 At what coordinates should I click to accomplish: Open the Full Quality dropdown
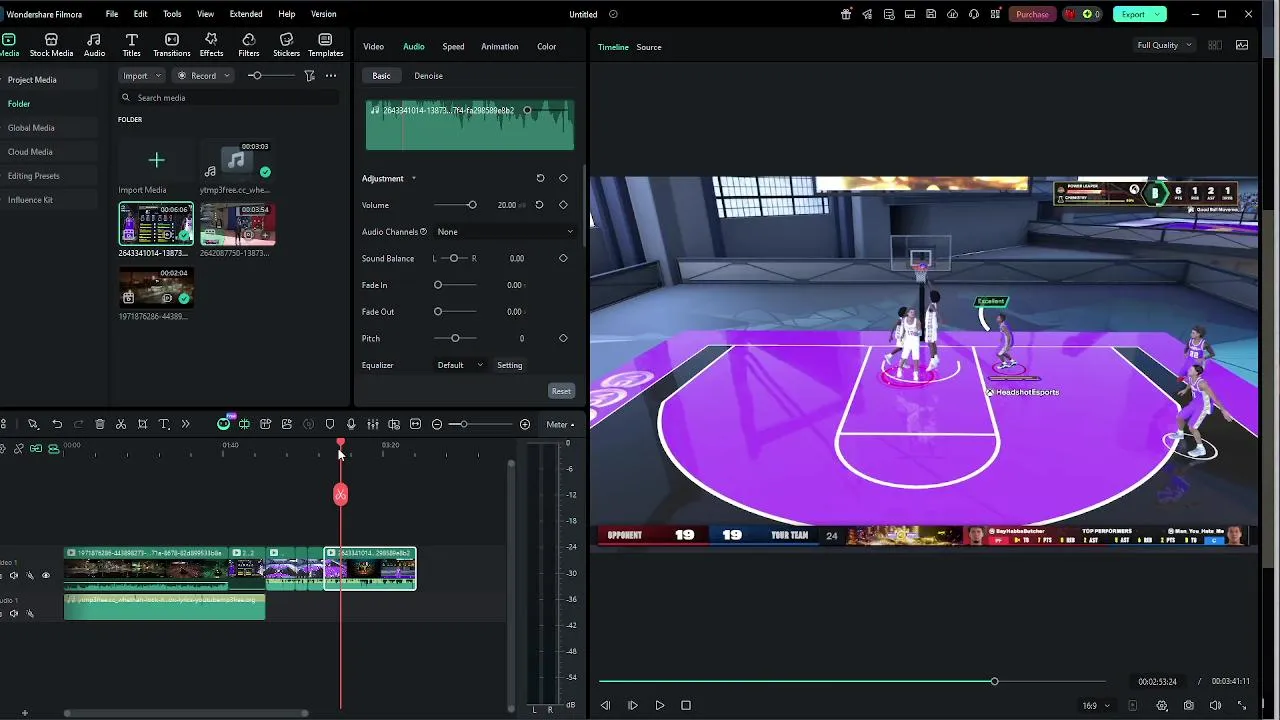[1164, 45]
